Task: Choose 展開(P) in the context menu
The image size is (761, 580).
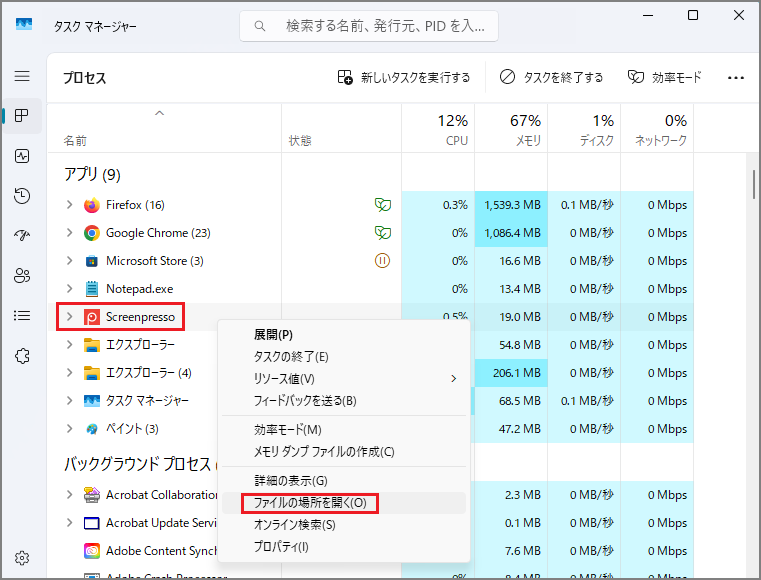Action: point(344,335)
